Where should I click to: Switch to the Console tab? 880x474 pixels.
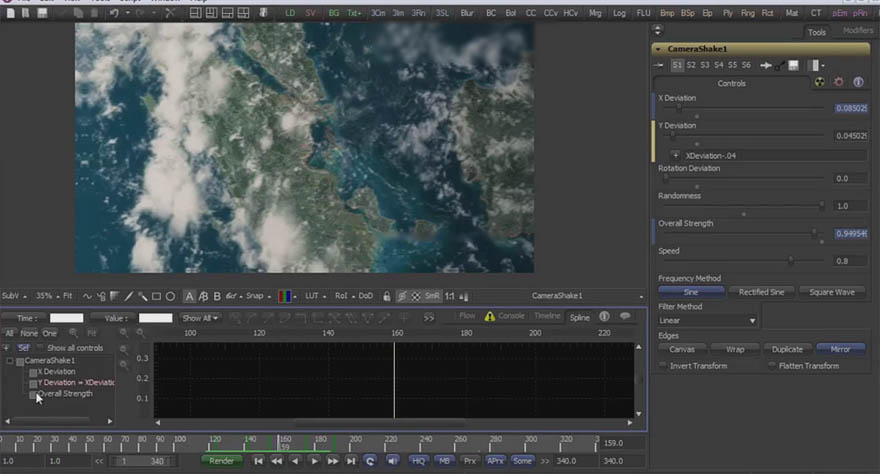pos(511,316)
